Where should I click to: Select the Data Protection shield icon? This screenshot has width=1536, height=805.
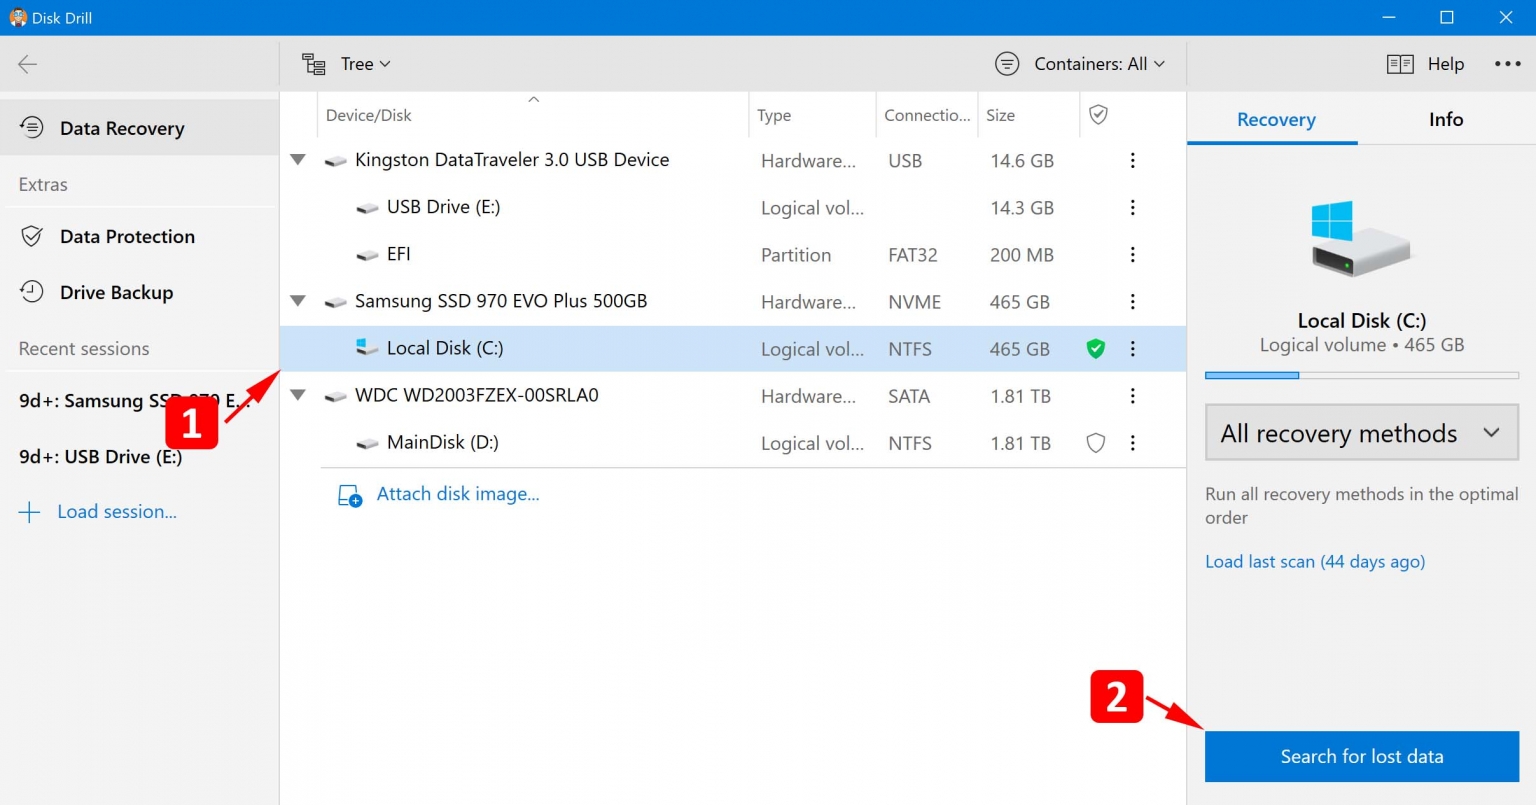point(31,236)
